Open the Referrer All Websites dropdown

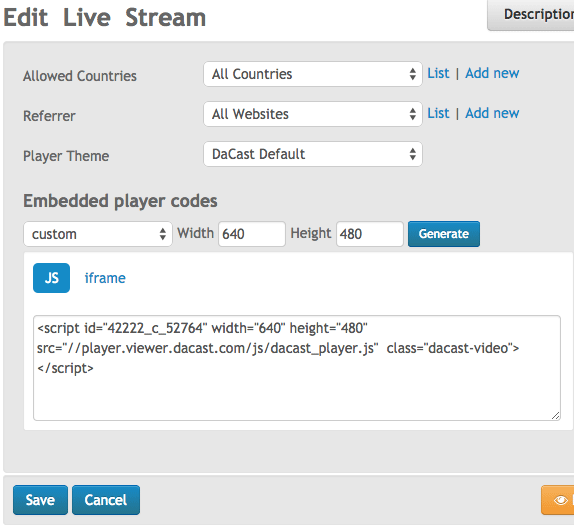pos(313,114)
